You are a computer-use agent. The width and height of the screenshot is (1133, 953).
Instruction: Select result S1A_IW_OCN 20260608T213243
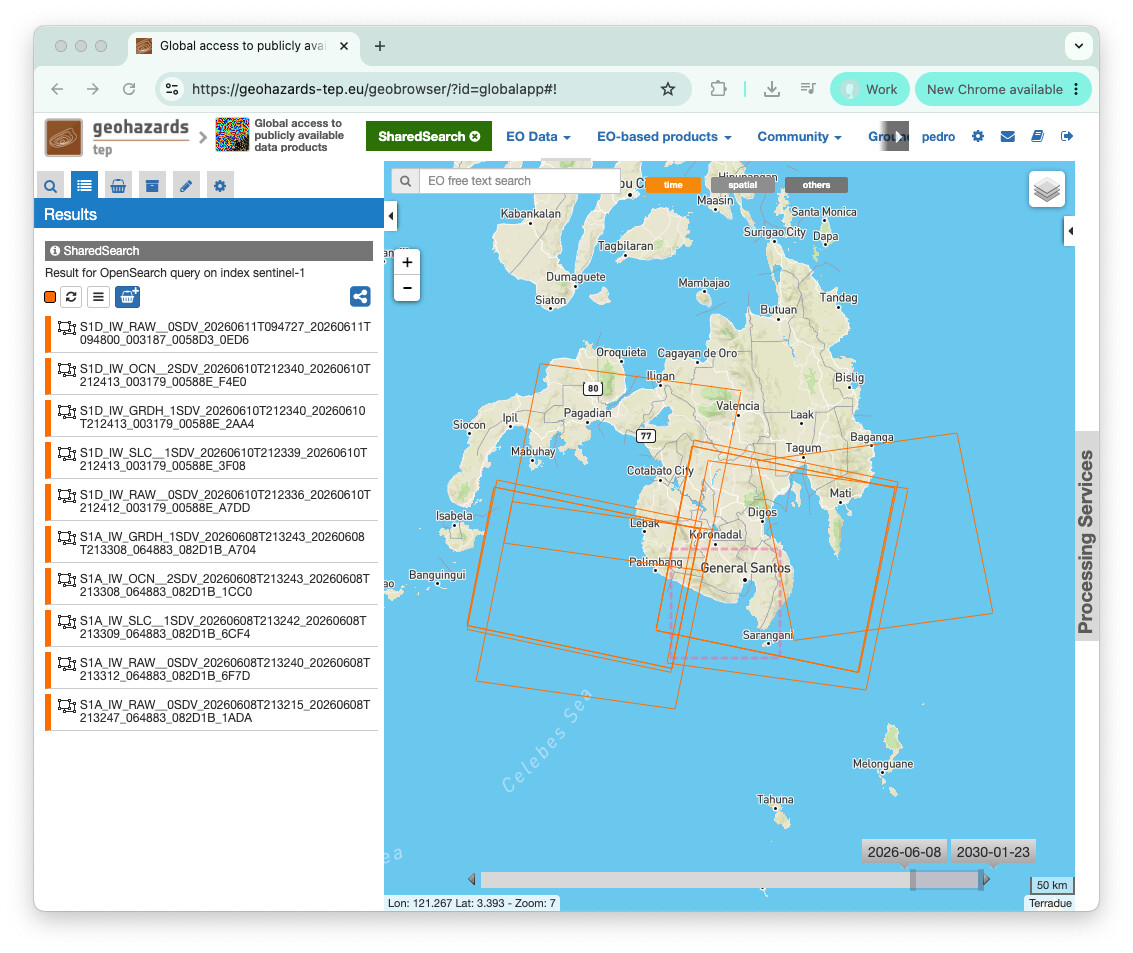211,585
